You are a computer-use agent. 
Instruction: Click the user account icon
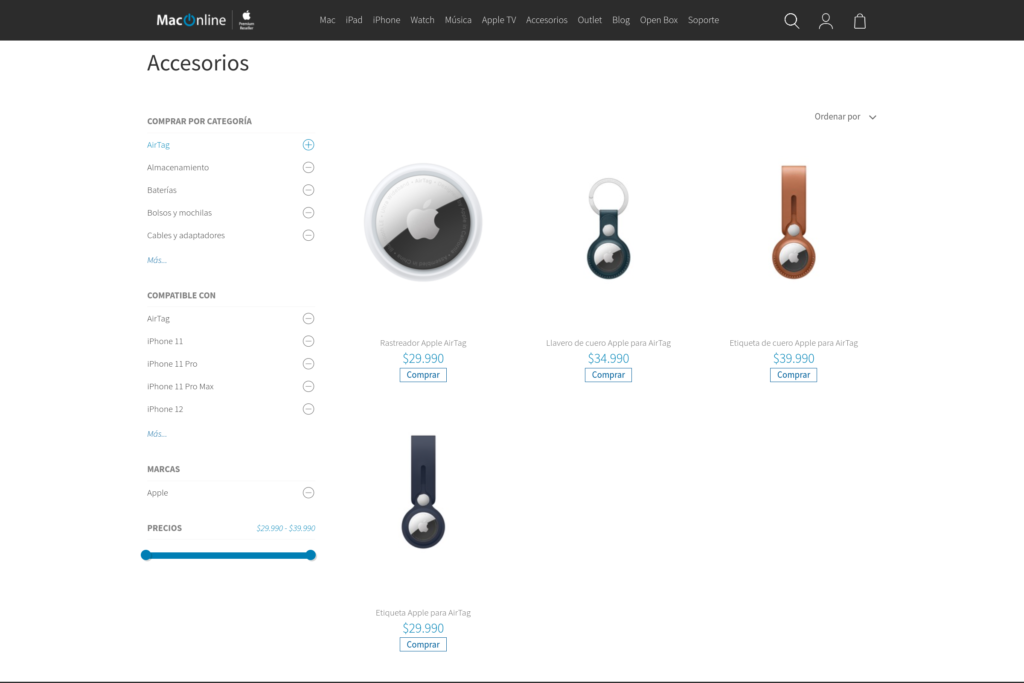point(825,21)
